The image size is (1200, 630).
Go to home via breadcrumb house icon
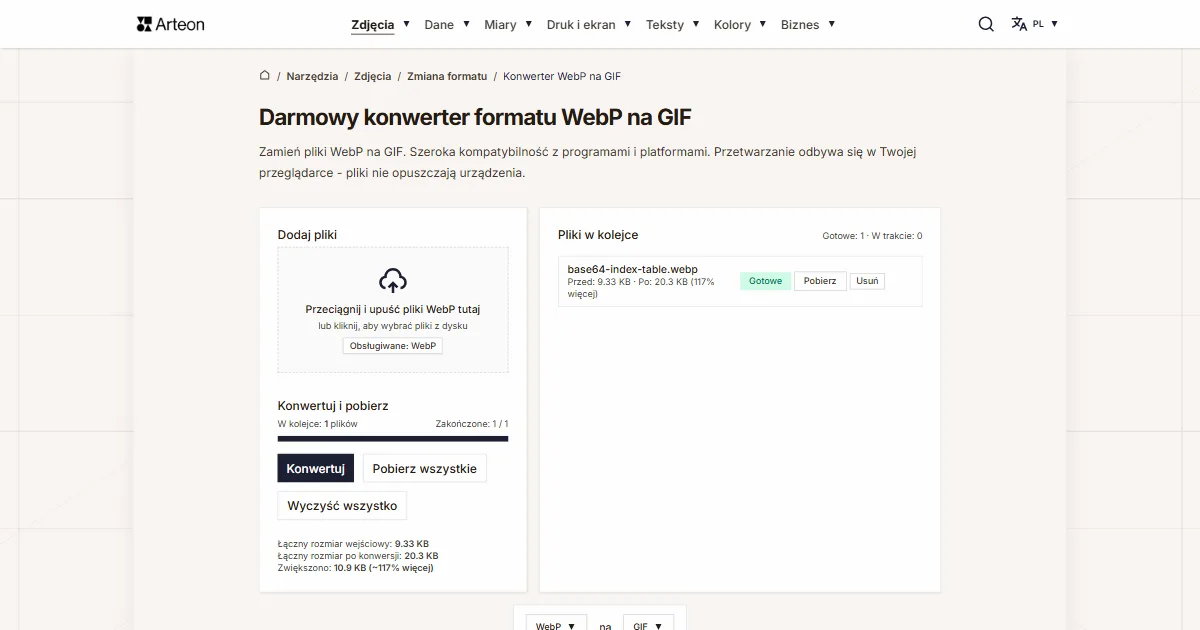265,76
